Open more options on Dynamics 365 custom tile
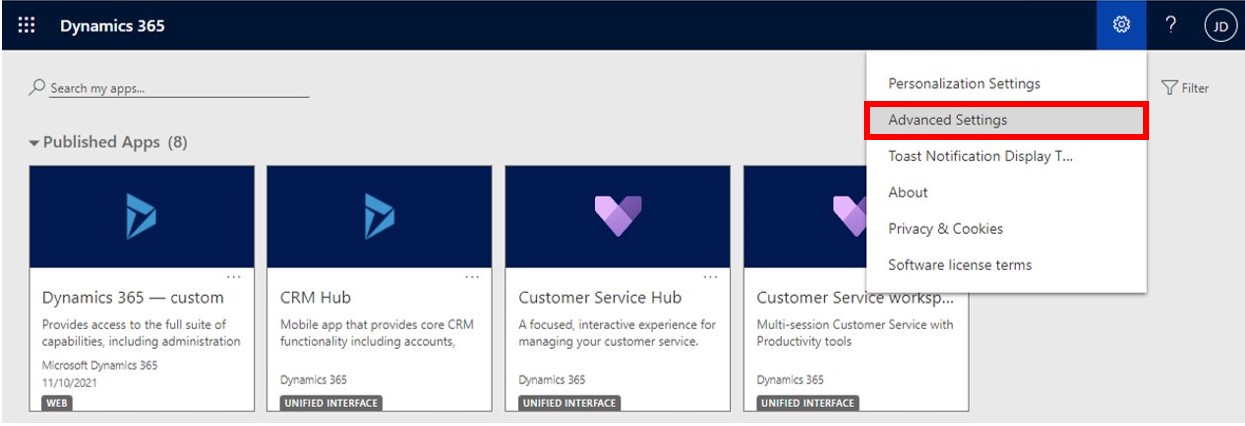Screen dimensions: 1245x426 tap(234, 277)
